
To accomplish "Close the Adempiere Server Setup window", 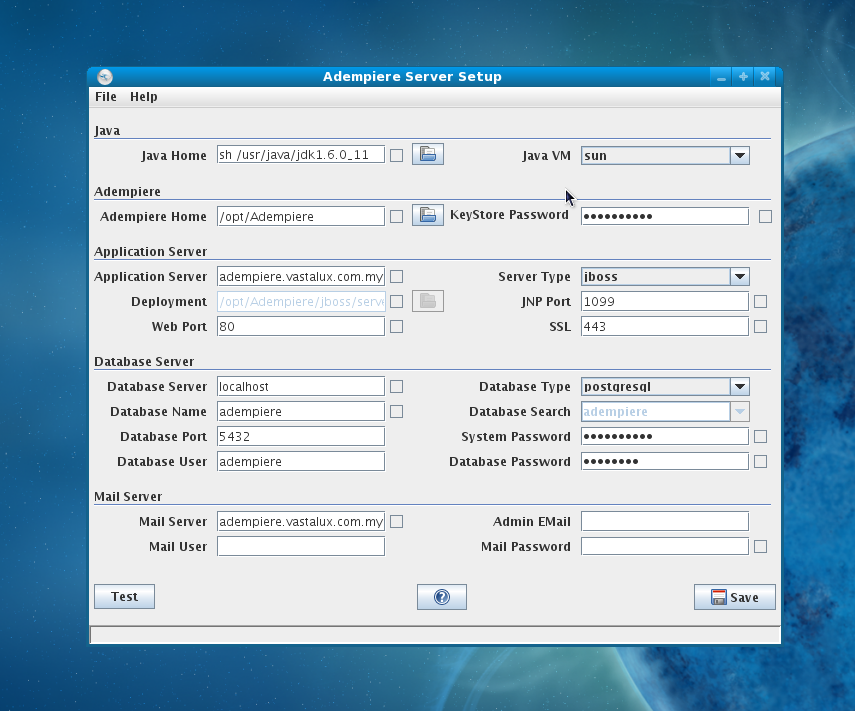I will (765, 77).
